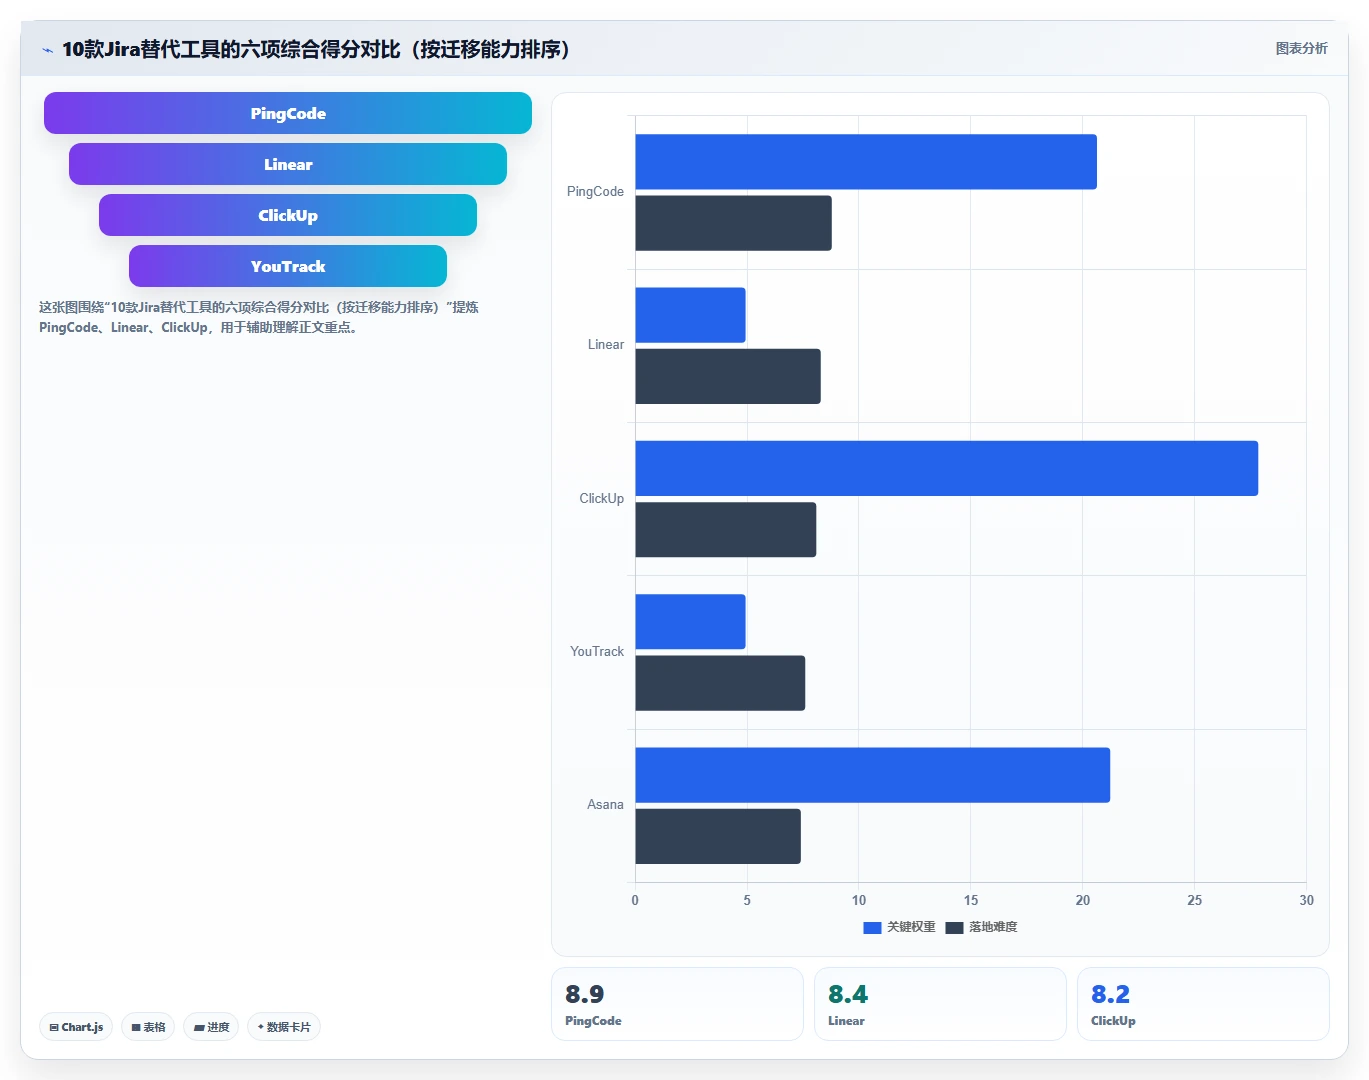Open the 8.4 Linear score card
The width and height of the screenshot is (1369, 1080).
[x=940, y=1004]
